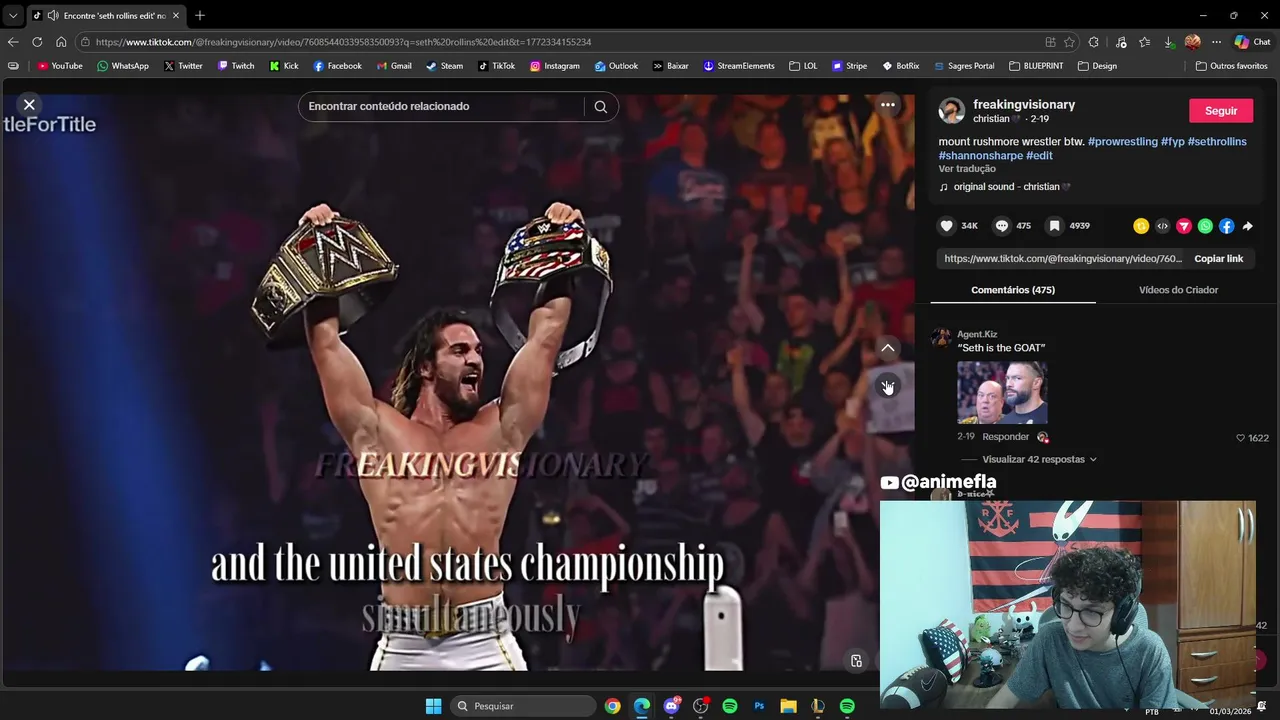Go back using browser back arrow
The width and height of the screenshot is (1280, 720).
pos(12,42)
